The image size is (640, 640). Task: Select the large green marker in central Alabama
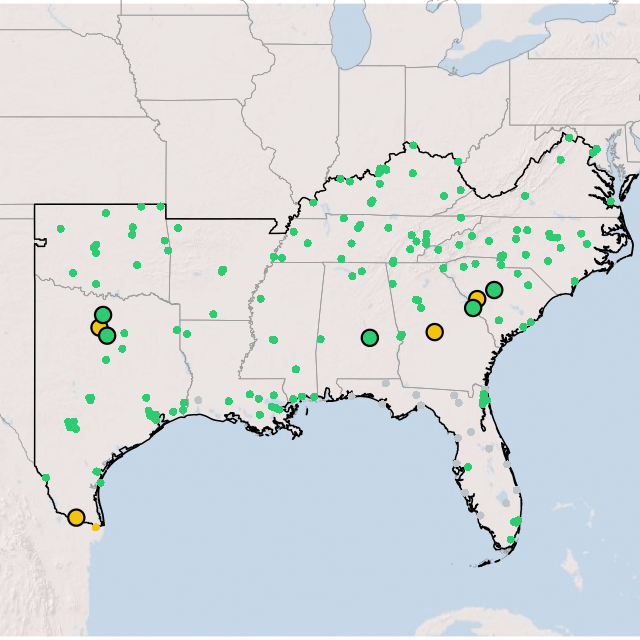click(370, 338)
